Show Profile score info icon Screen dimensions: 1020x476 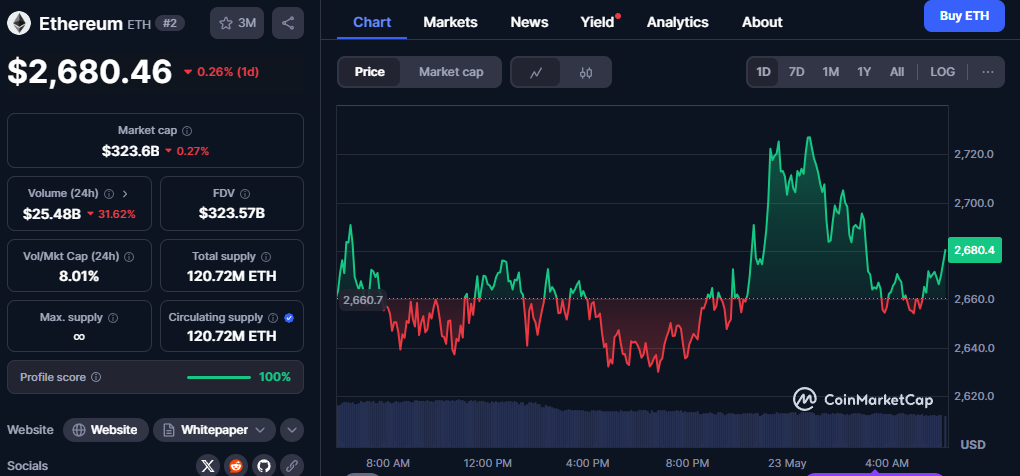[96, 377]
